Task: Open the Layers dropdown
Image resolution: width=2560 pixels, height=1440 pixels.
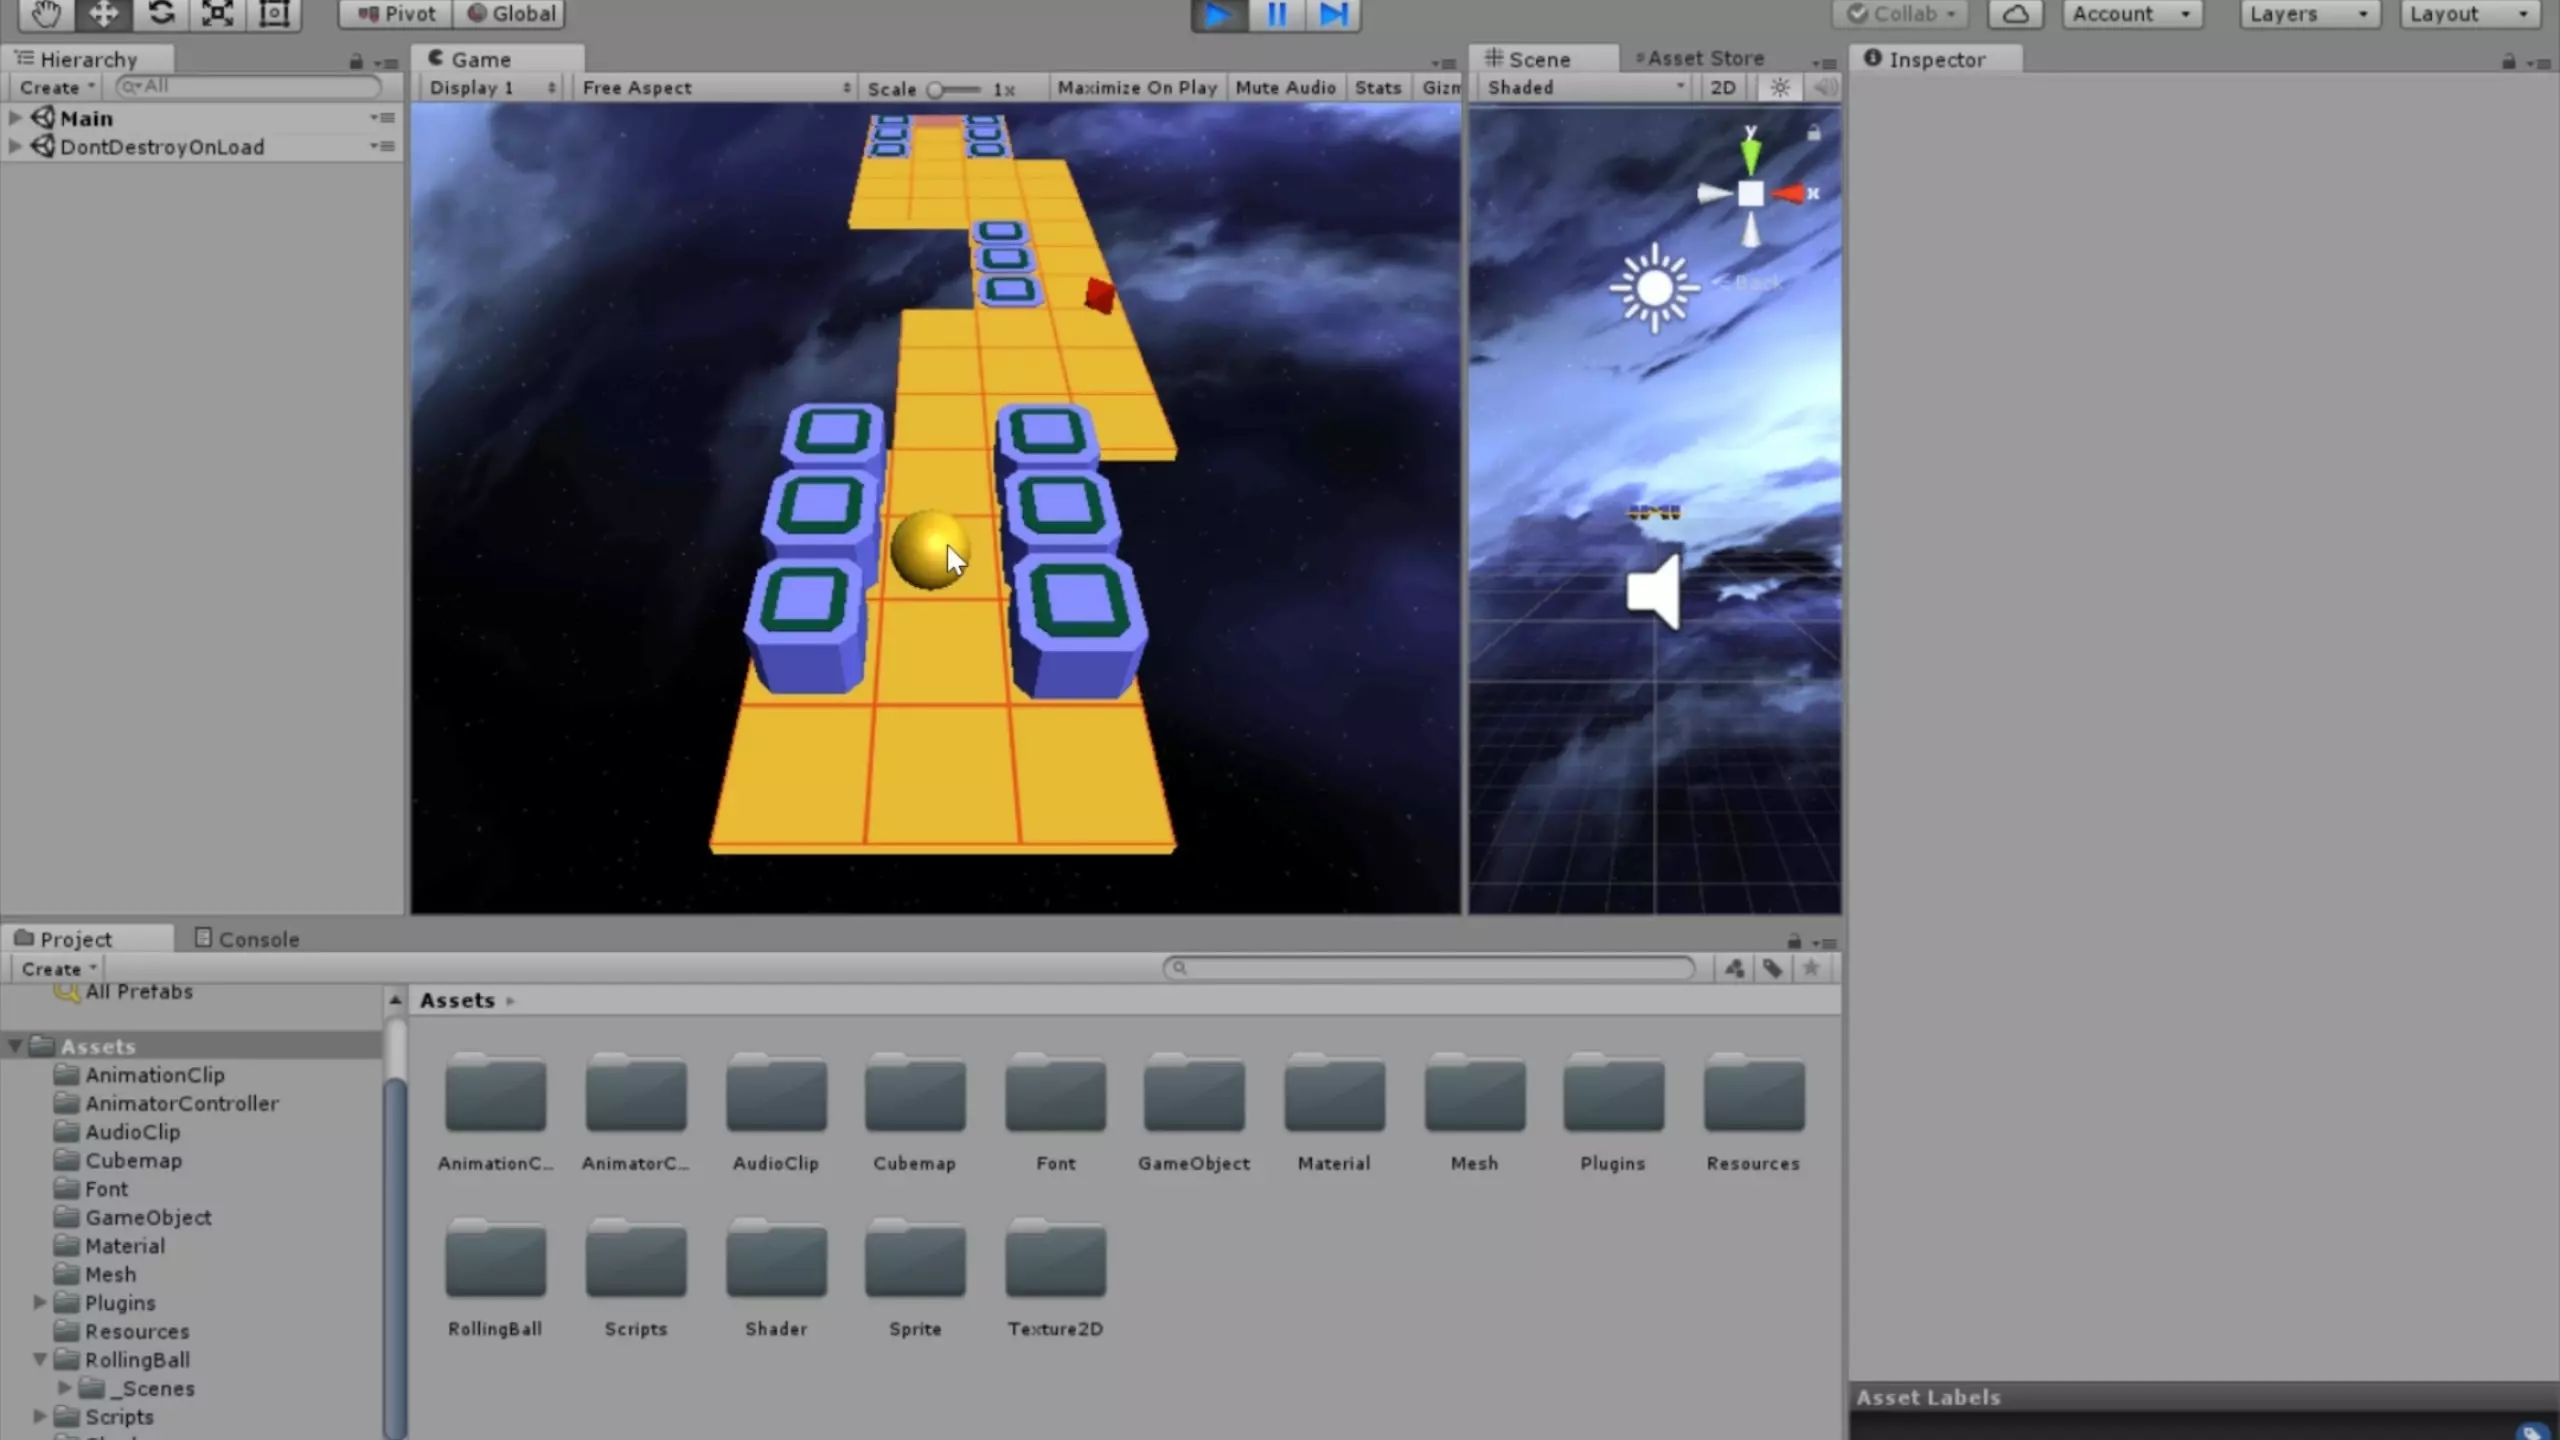Action: [x=2308, y=14]
